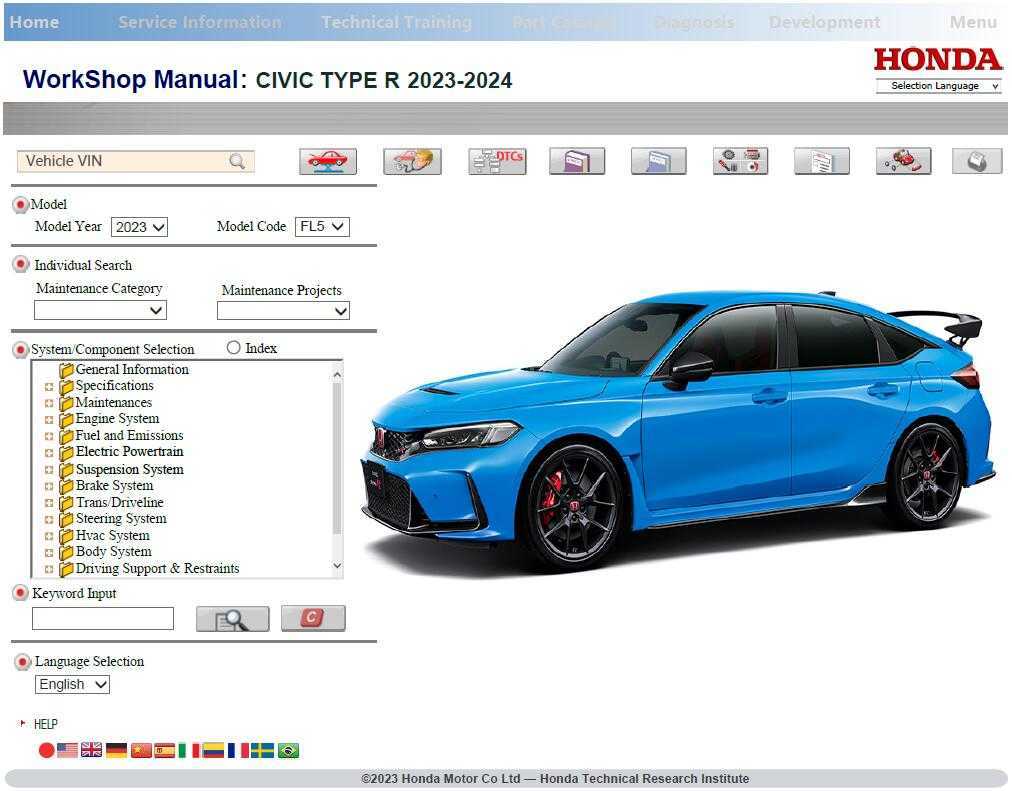The height and width of the screenshot is (791, 1012).
Task: Expand the Maintenances tree node
Action: (x=48, y=403)
